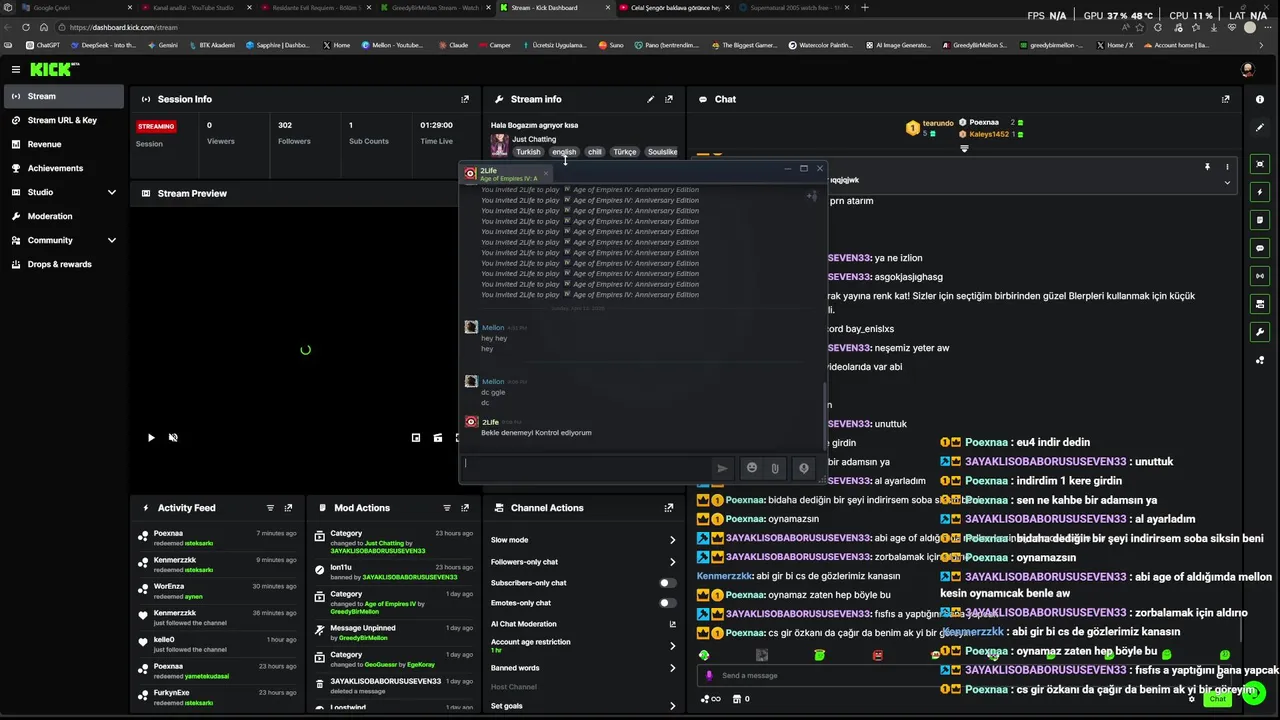Pop out the Mod Actions panel
The image size is (1280, 720).
tap(465, 508)
